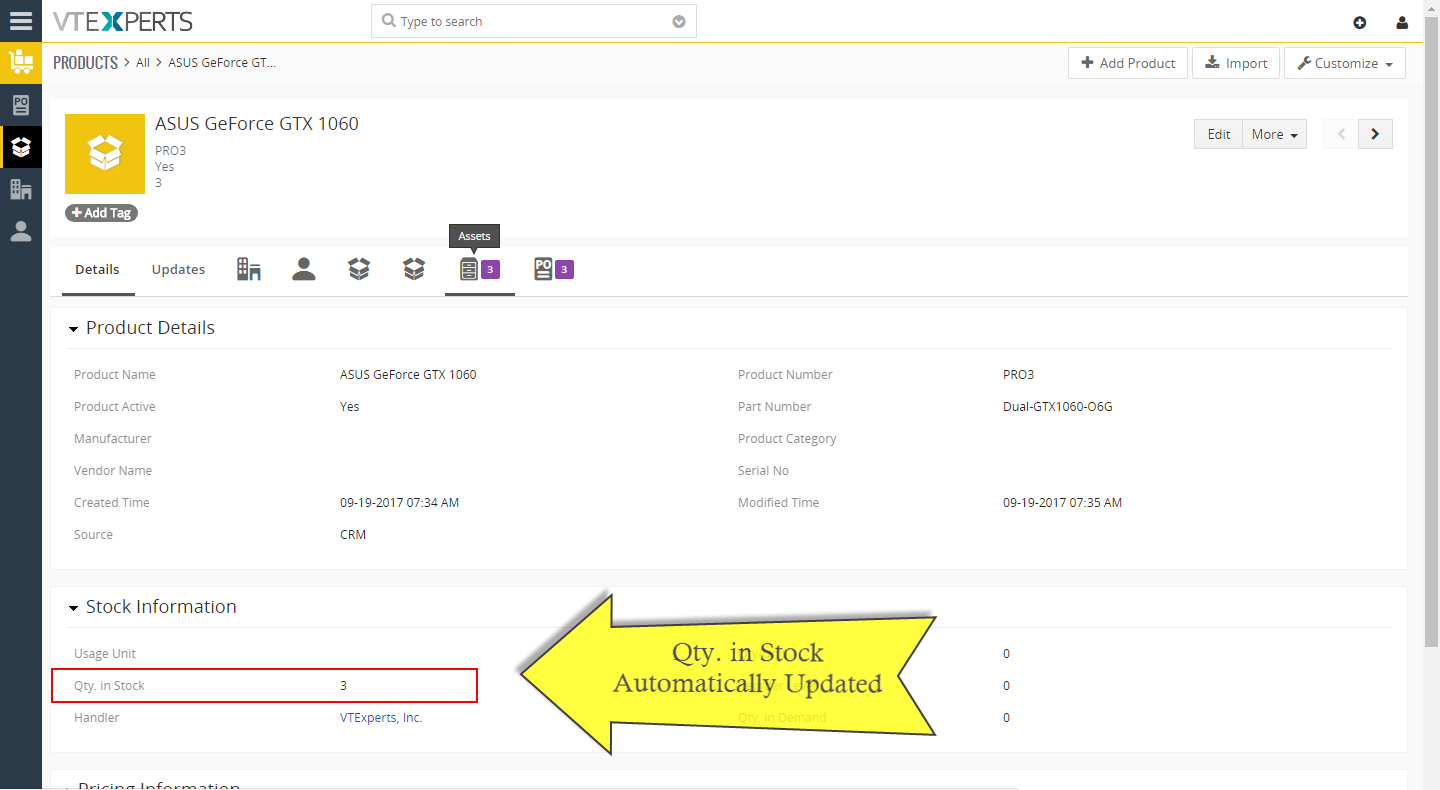The width and height of the screenshot is (1440, 790).
Task: Select the Products box icon in sidebar
Action: [x=21, y=147]
